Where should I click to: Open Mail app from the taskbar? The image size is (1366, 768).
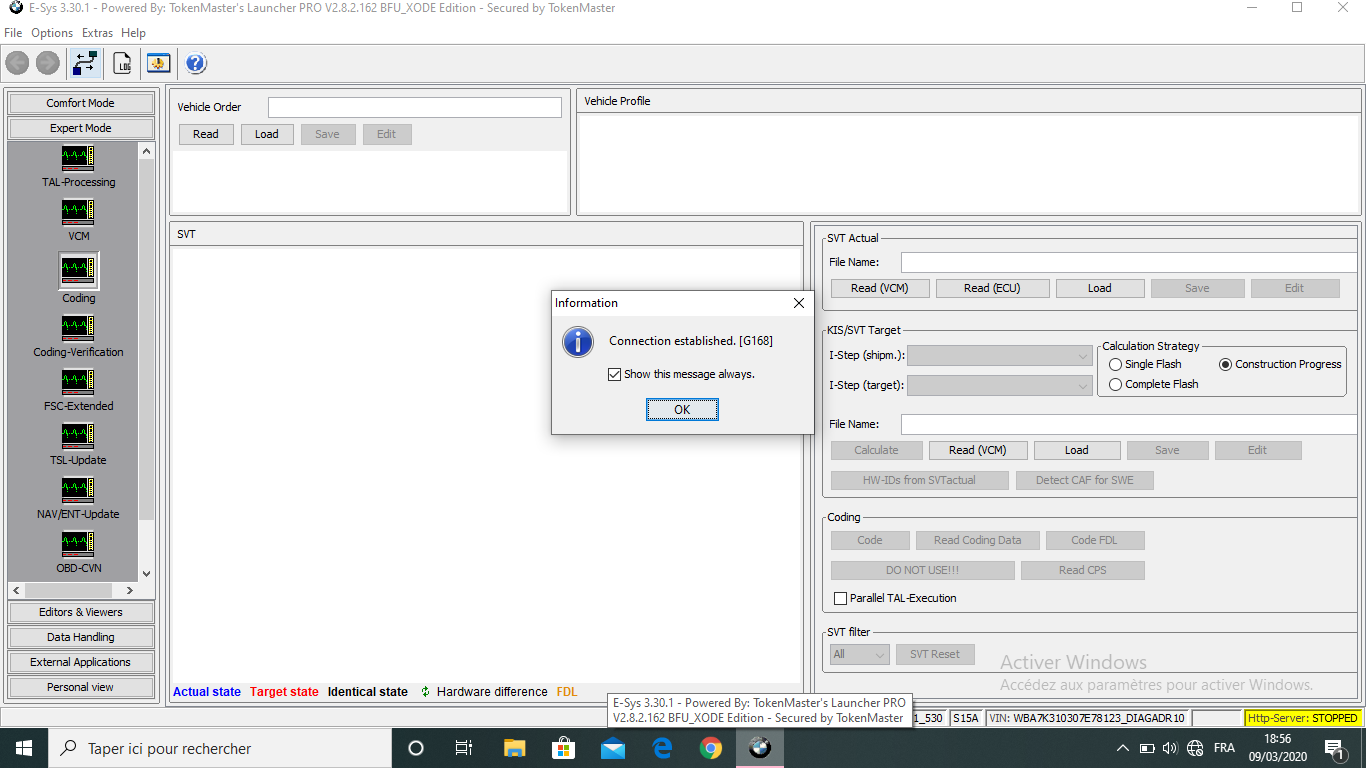612,748
